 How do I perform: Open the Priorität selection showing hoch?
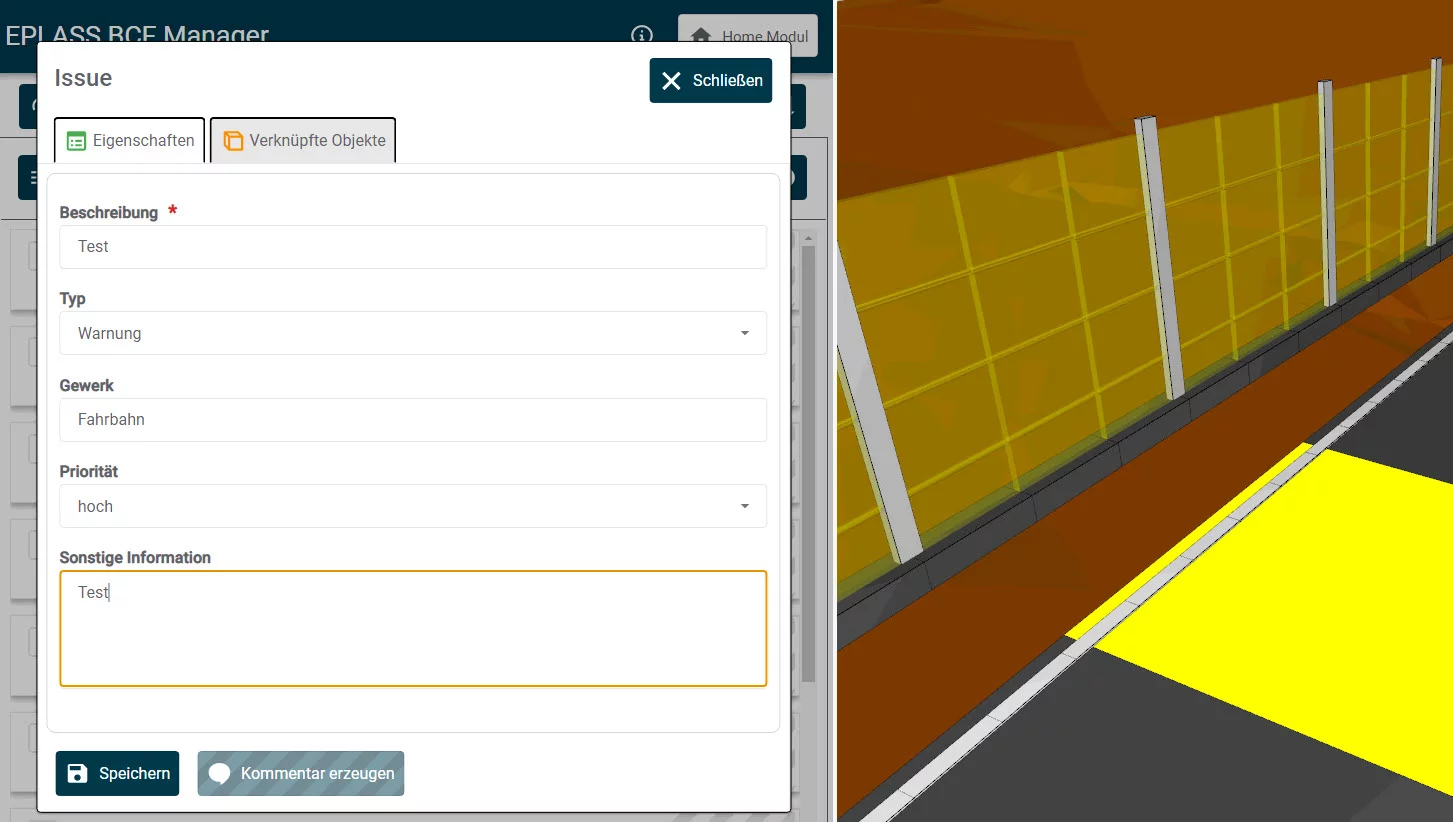[x=400, y=506]
